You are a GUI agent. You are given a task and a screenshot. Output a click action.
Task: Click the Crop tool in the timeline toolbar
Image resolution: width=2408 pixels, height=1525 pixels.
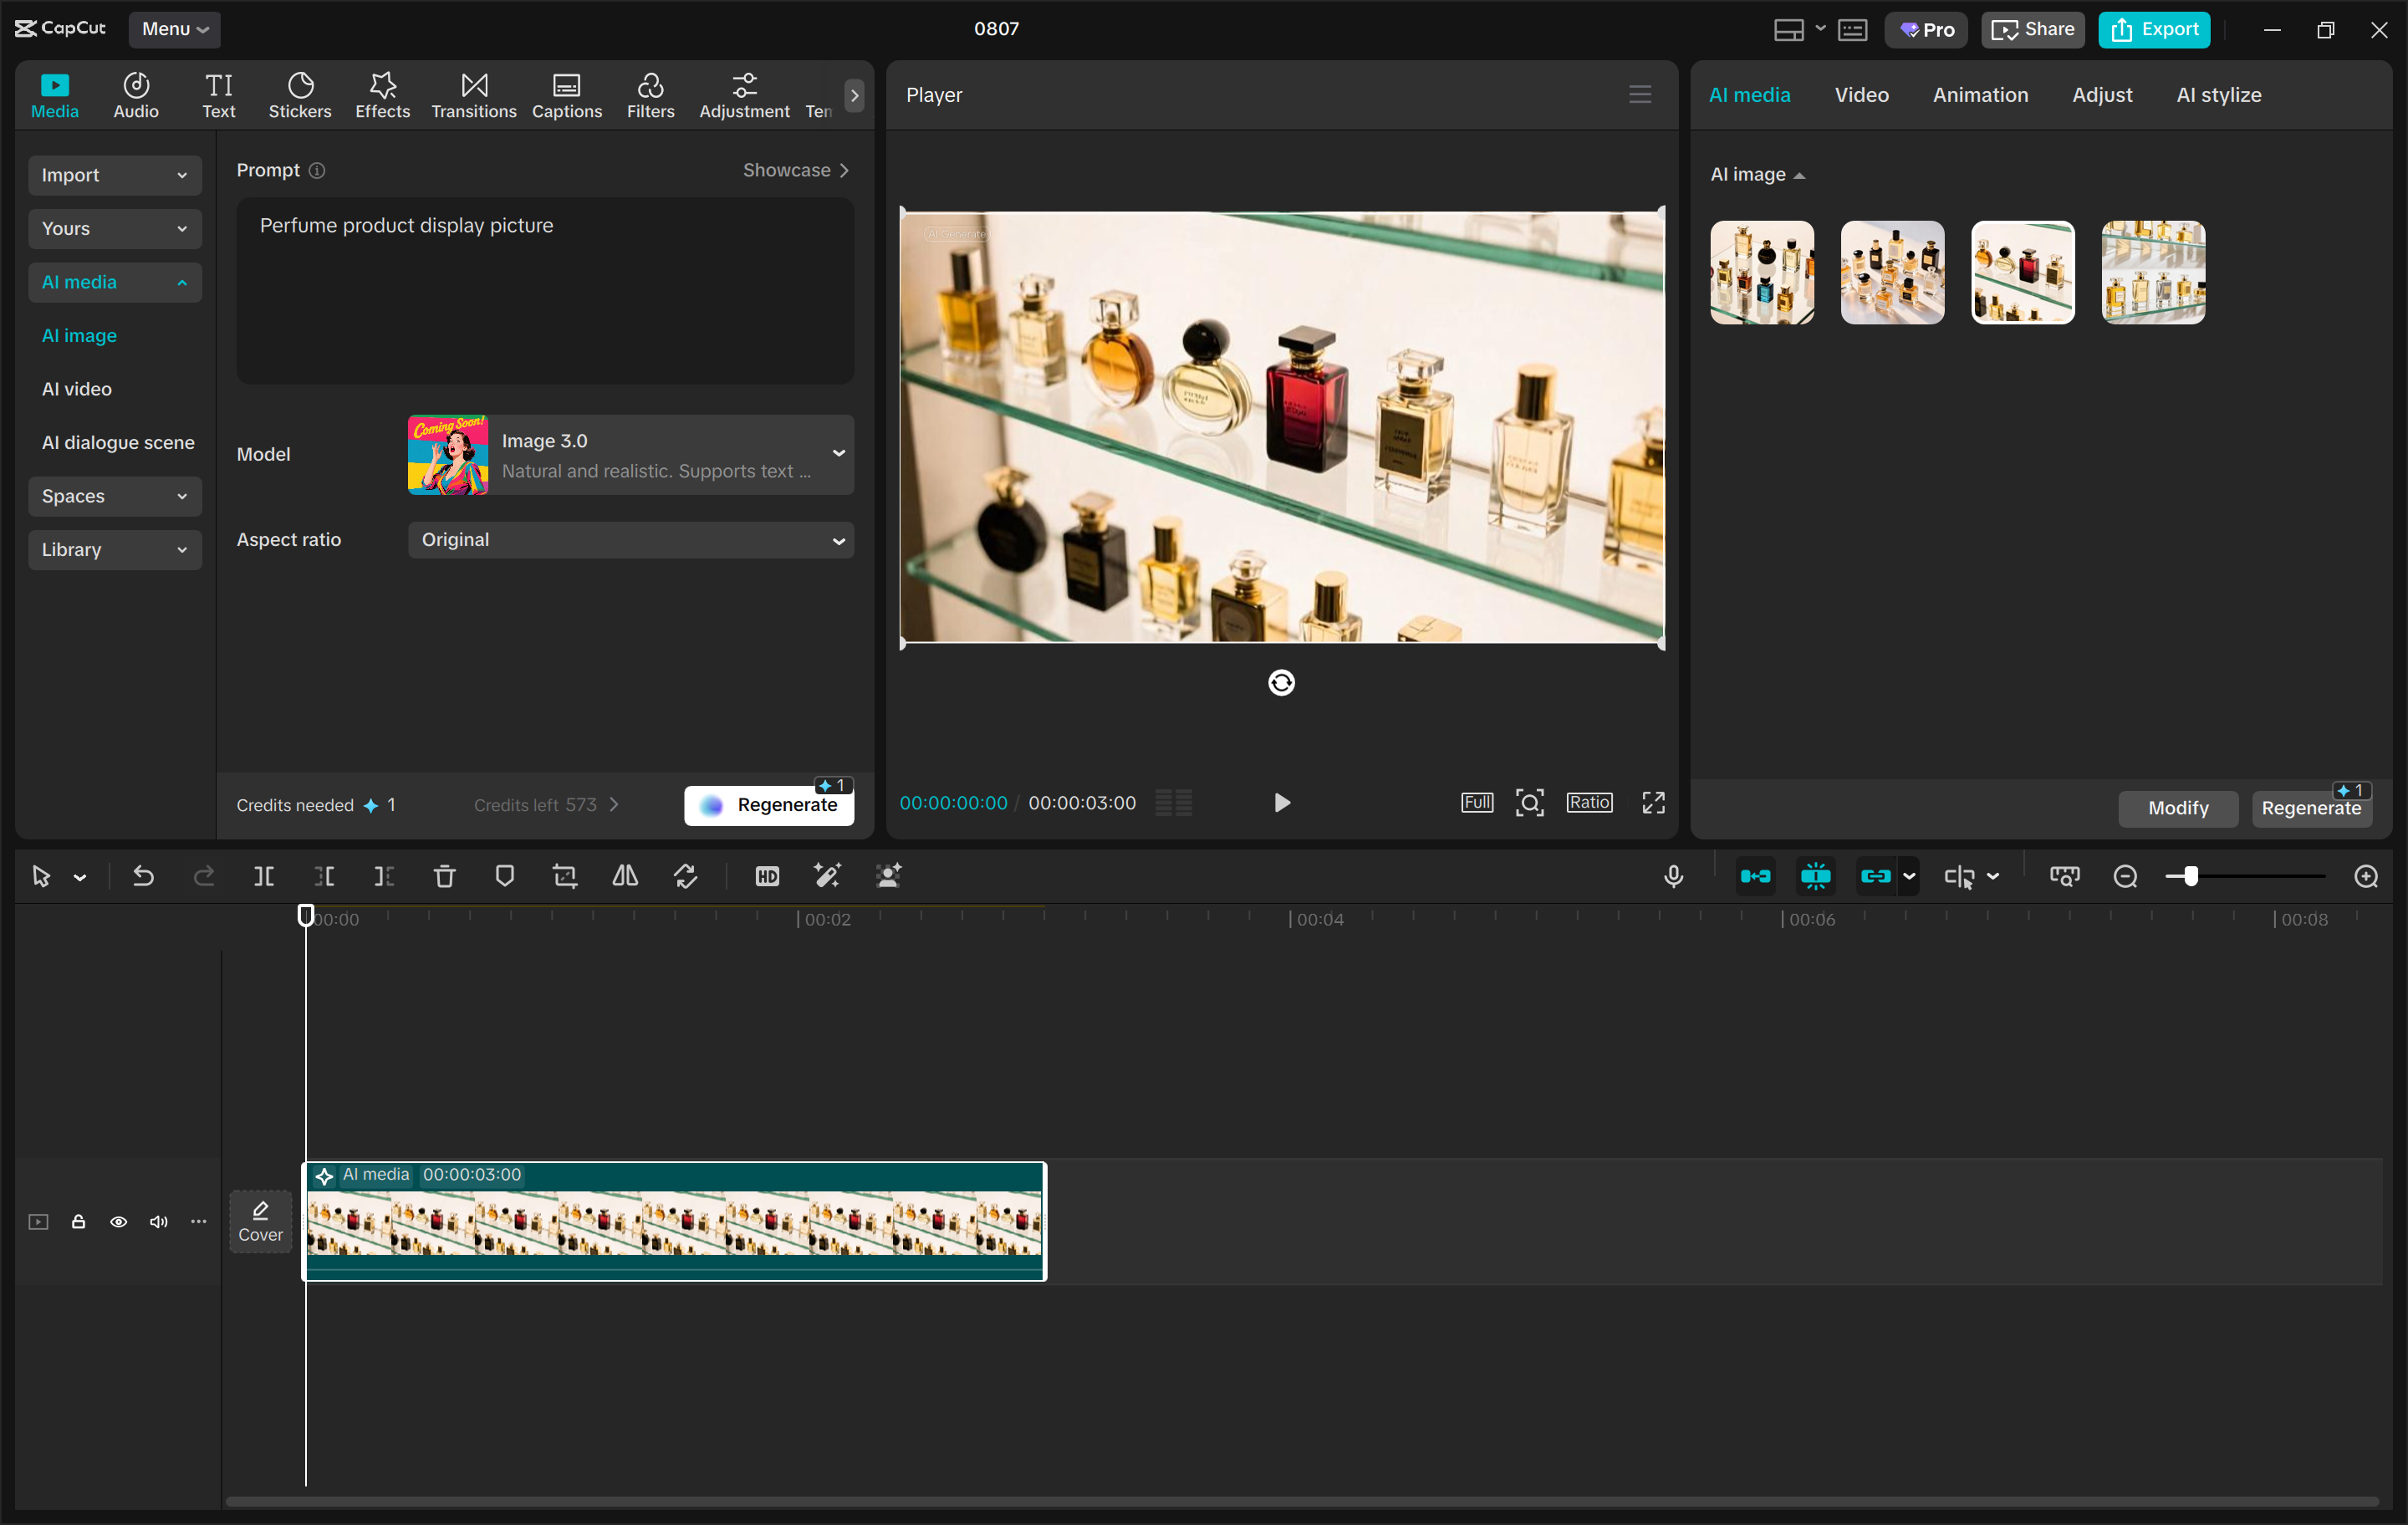pyautogui.click(x=565, y=875)
